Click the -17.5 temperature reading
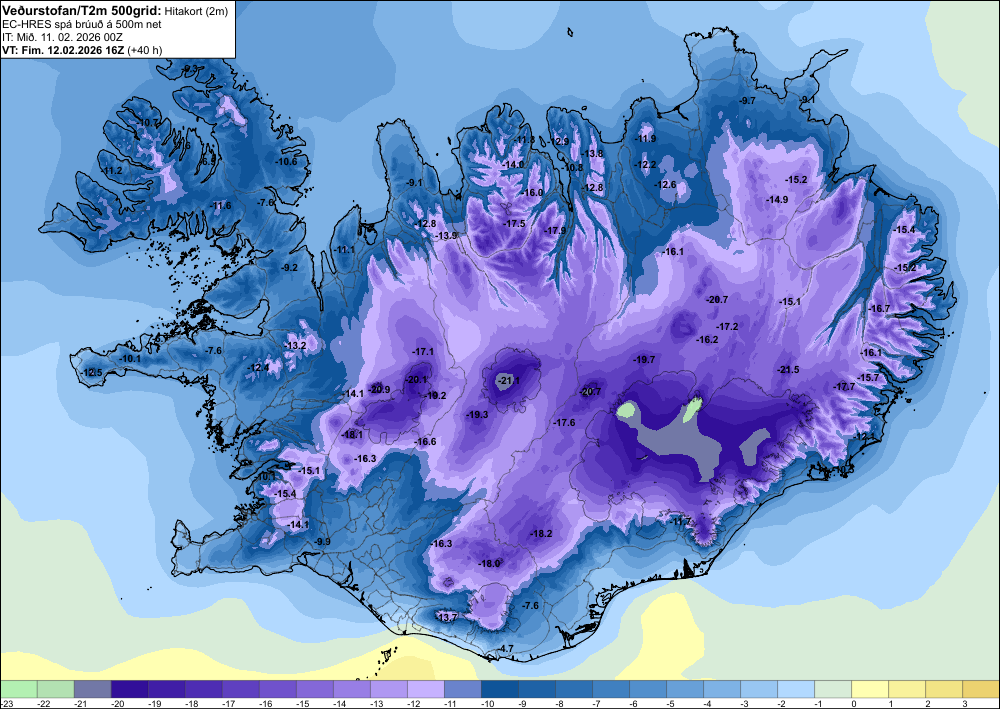The height and width of the screenshot is (709, 1000). coord(514,224)
